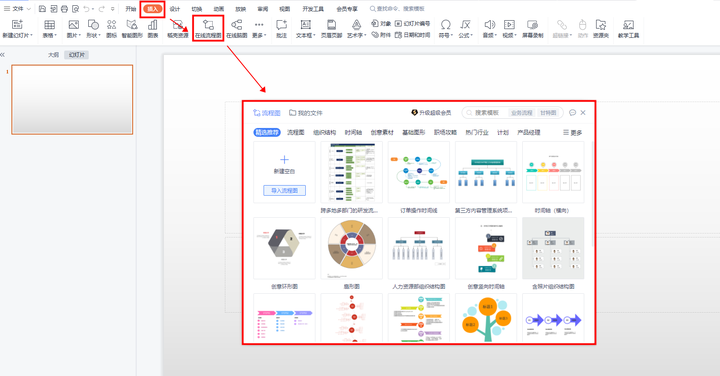This screenshot has width=720, height=376.
Task: Select the 产品经理 category
Action: pyautogui.click(x=529, y=132)
